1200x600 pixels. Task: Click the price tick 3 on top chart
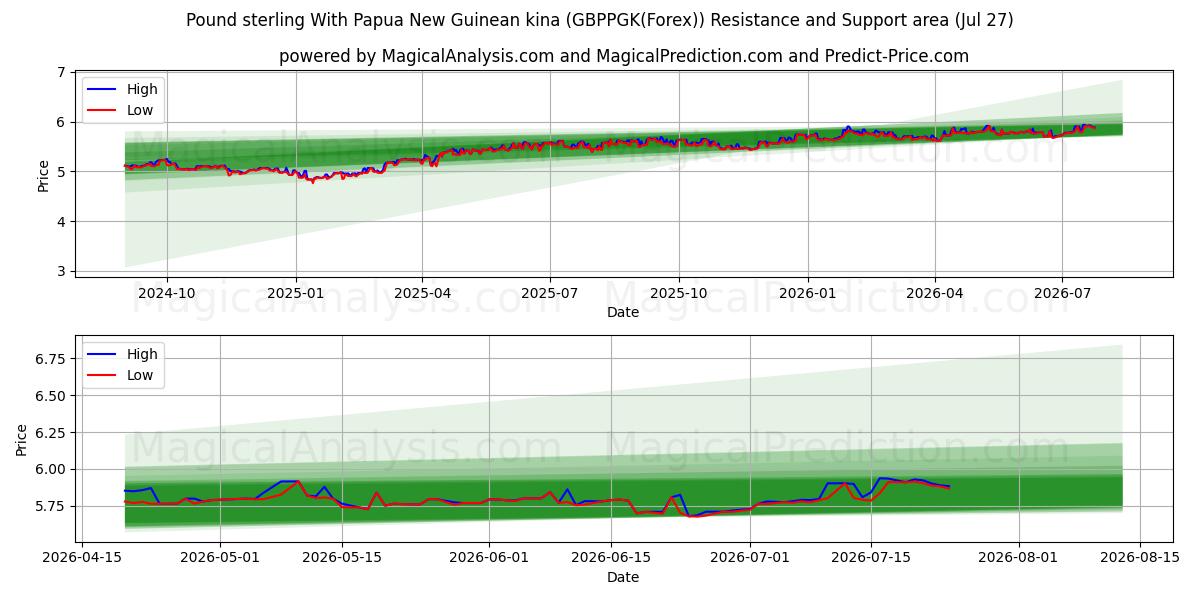[x=61, y=271]
